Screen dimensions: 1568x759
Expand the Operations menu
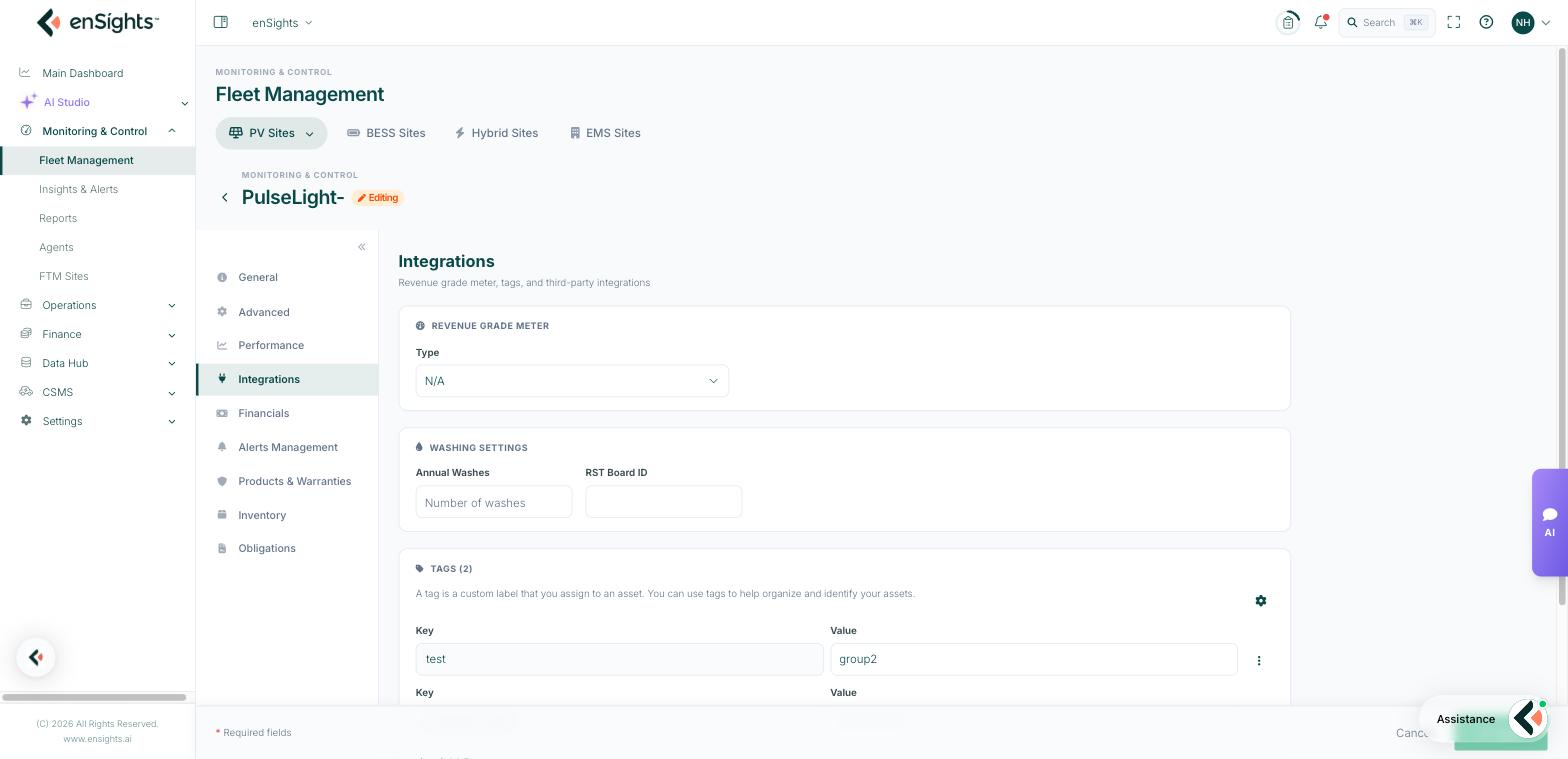(x=172, y=305)
